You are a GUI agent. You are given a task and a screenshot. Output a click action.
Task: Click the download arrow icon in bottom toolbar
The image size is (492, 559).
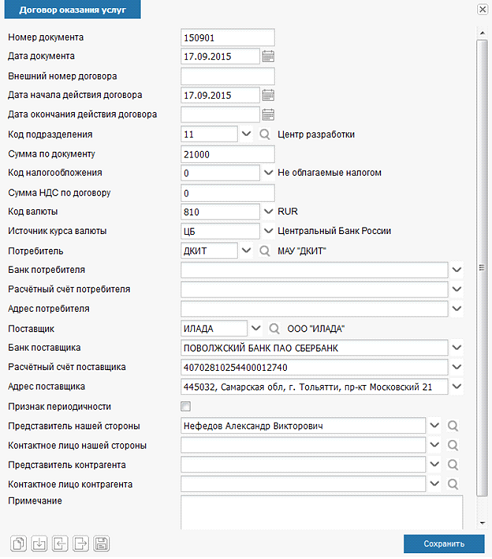[x=39, y=544]
